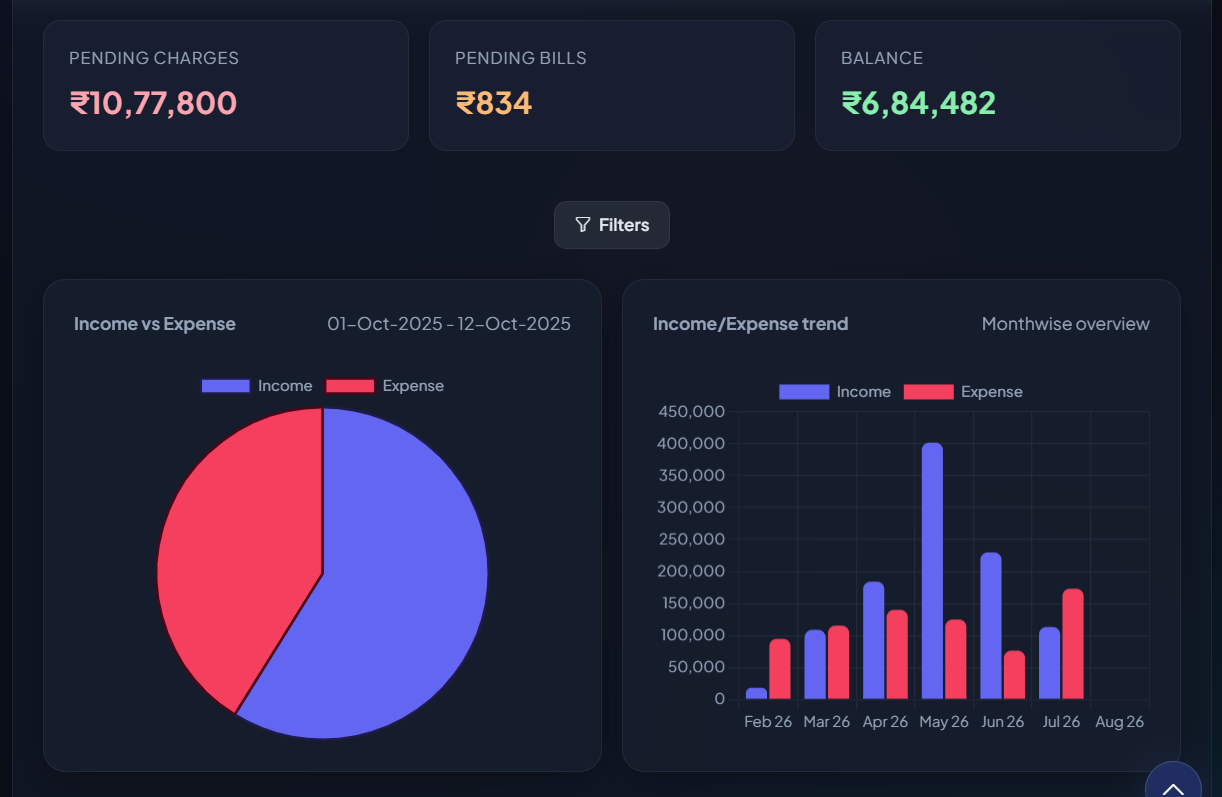This screenshot has width=1222, height=797.
Task: Toggle Income legend in trend chart
Action: click(x=835, y=392)
